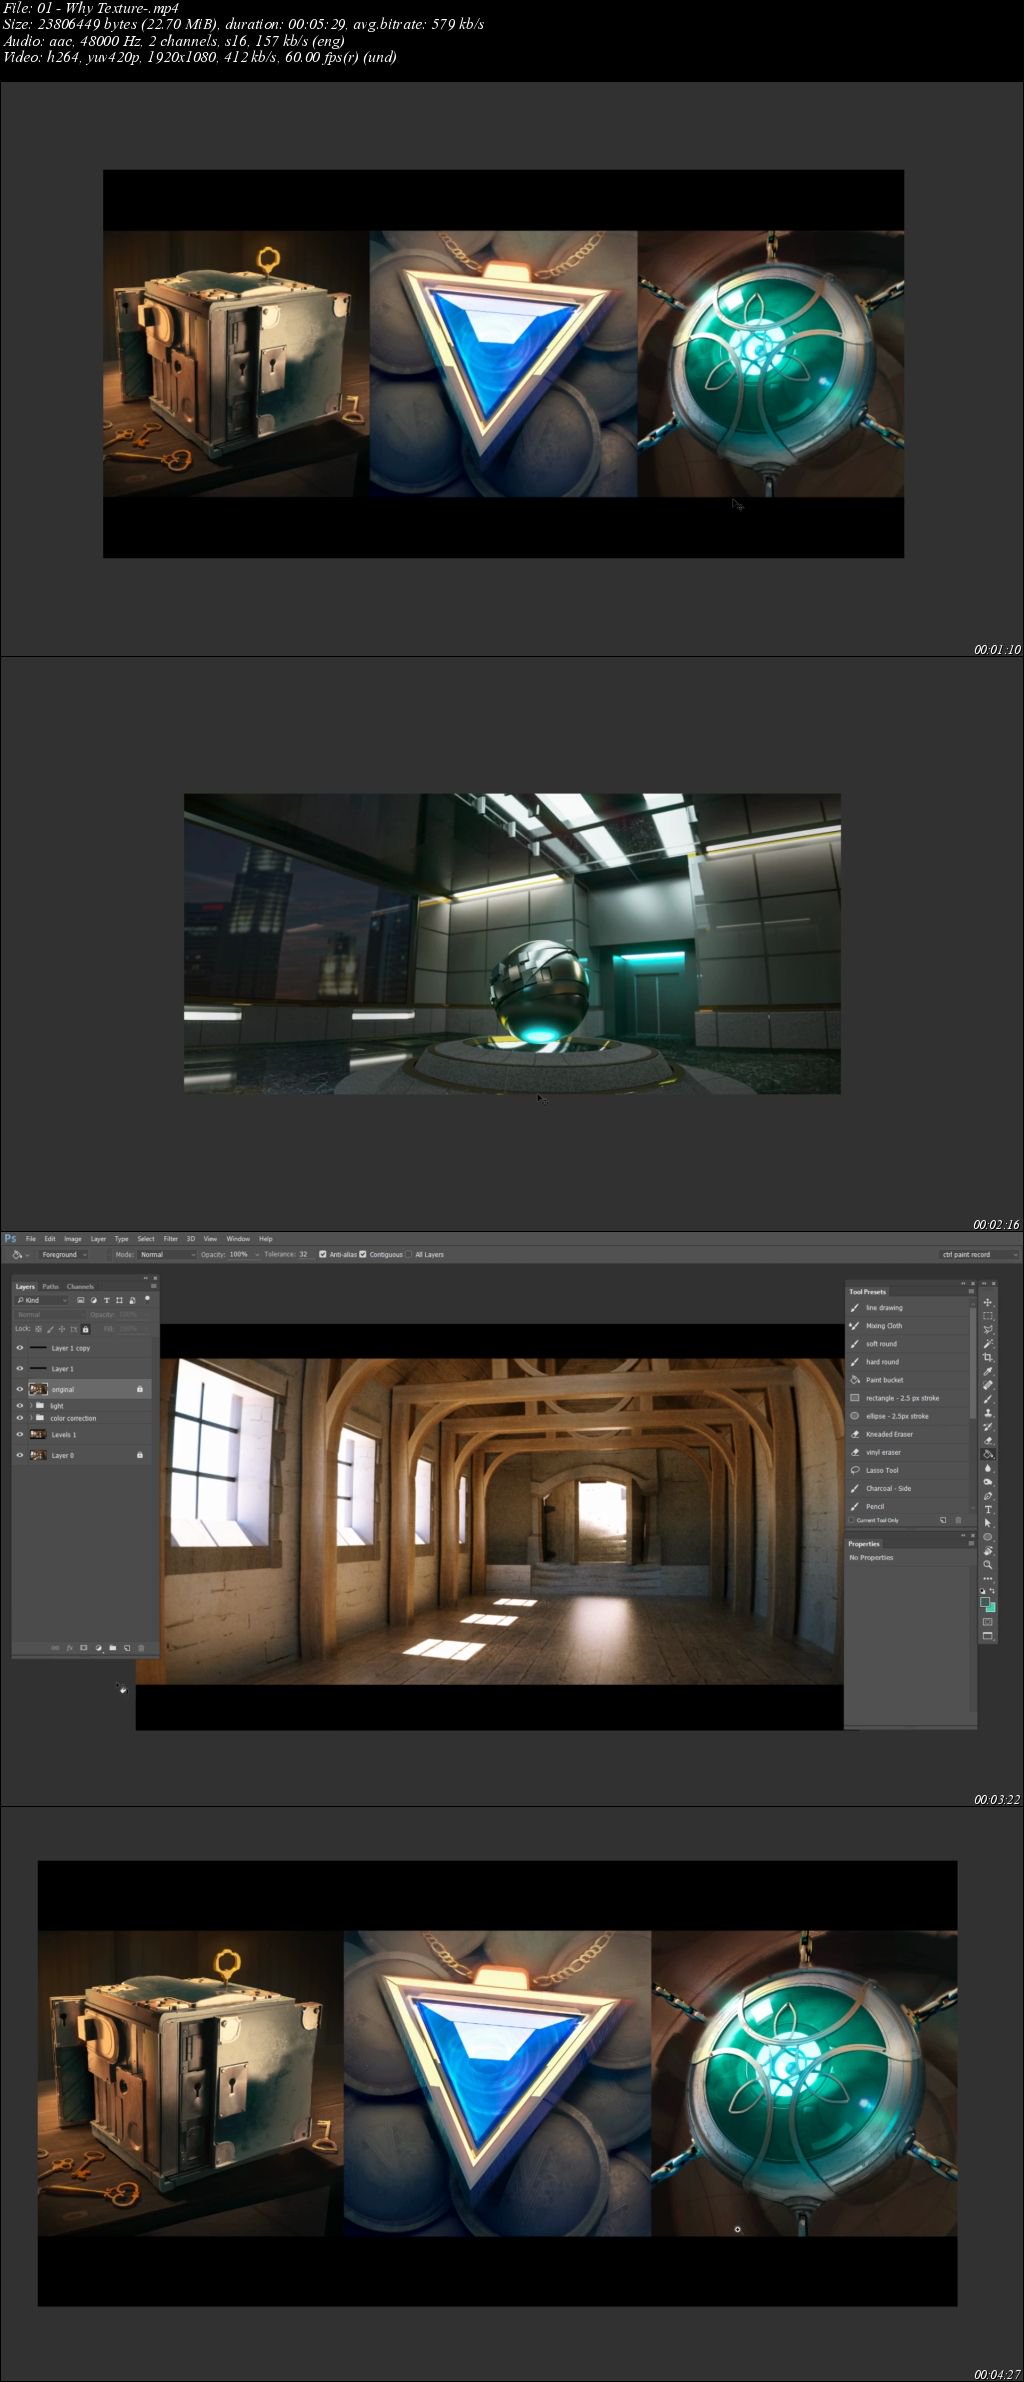
Task: Click the background color swatch
Action: coord(992,1608)
